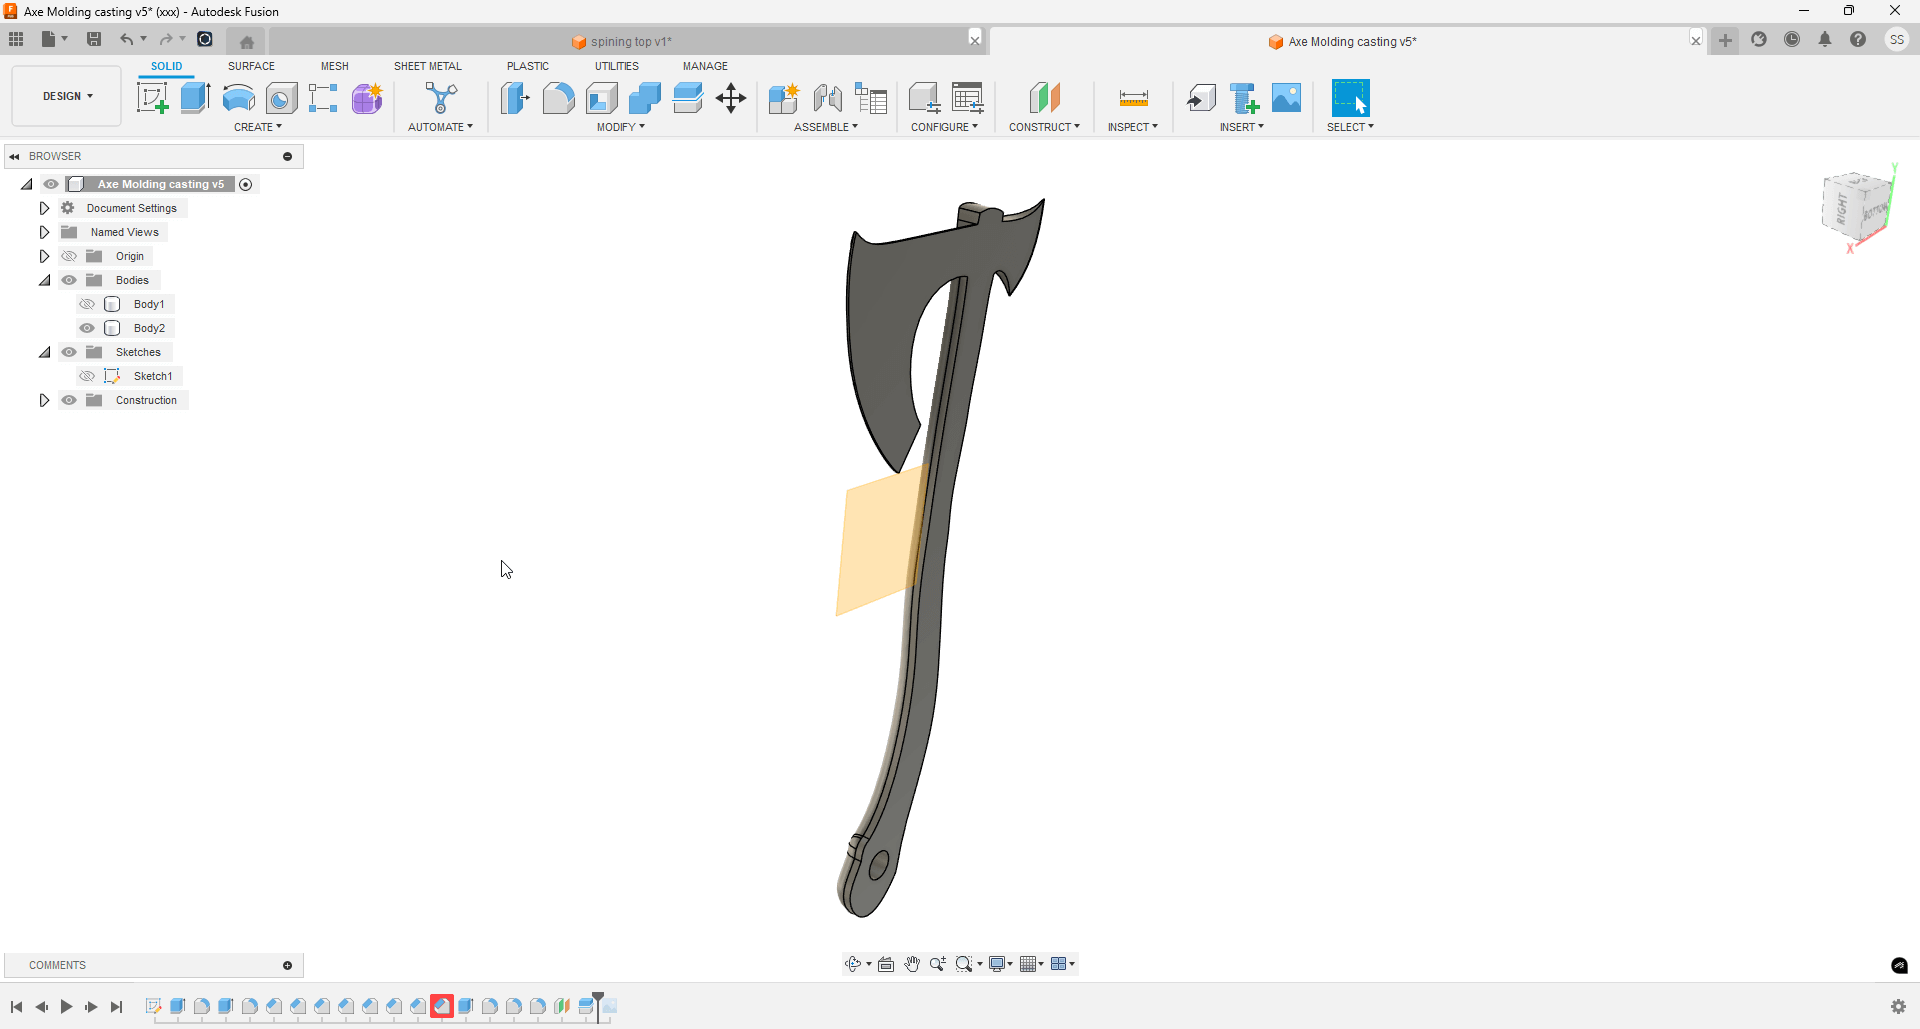Open the ASSEMBLE menu
This screenshot has width=1920, height=1029.
826,127
